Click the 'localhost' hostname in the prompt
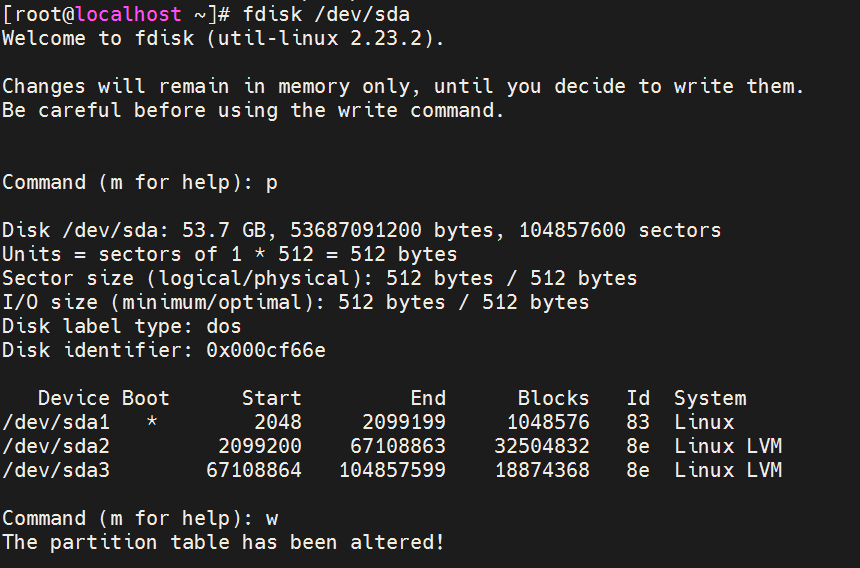This screenshot has height=568, width=860. [x=127, y=14]
